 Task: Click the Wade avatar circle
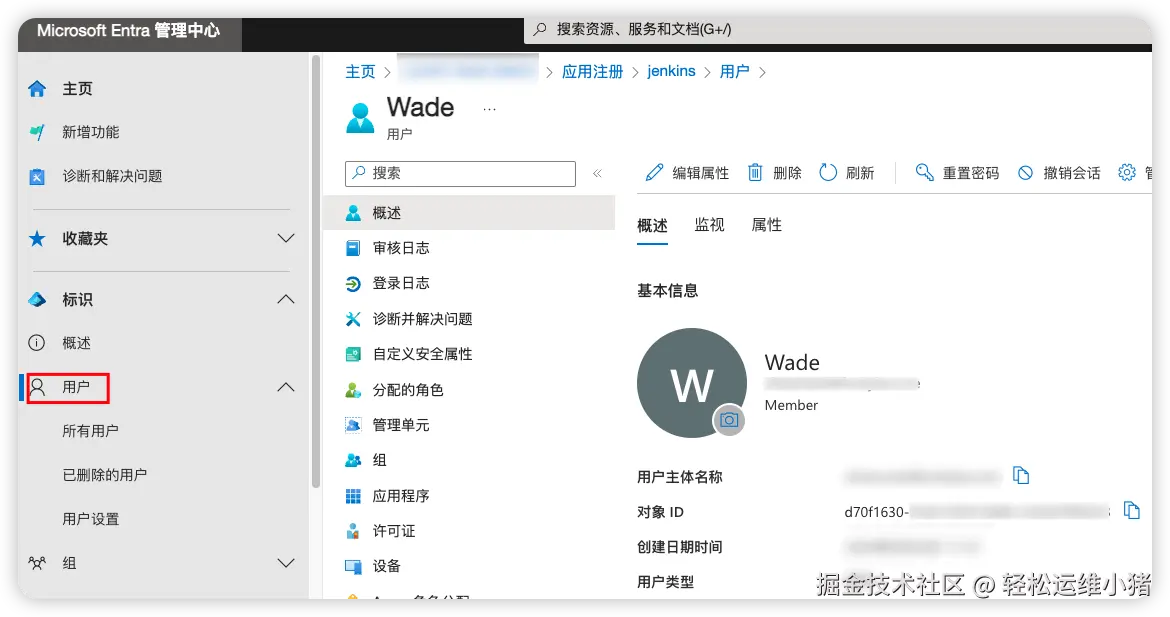692,383
